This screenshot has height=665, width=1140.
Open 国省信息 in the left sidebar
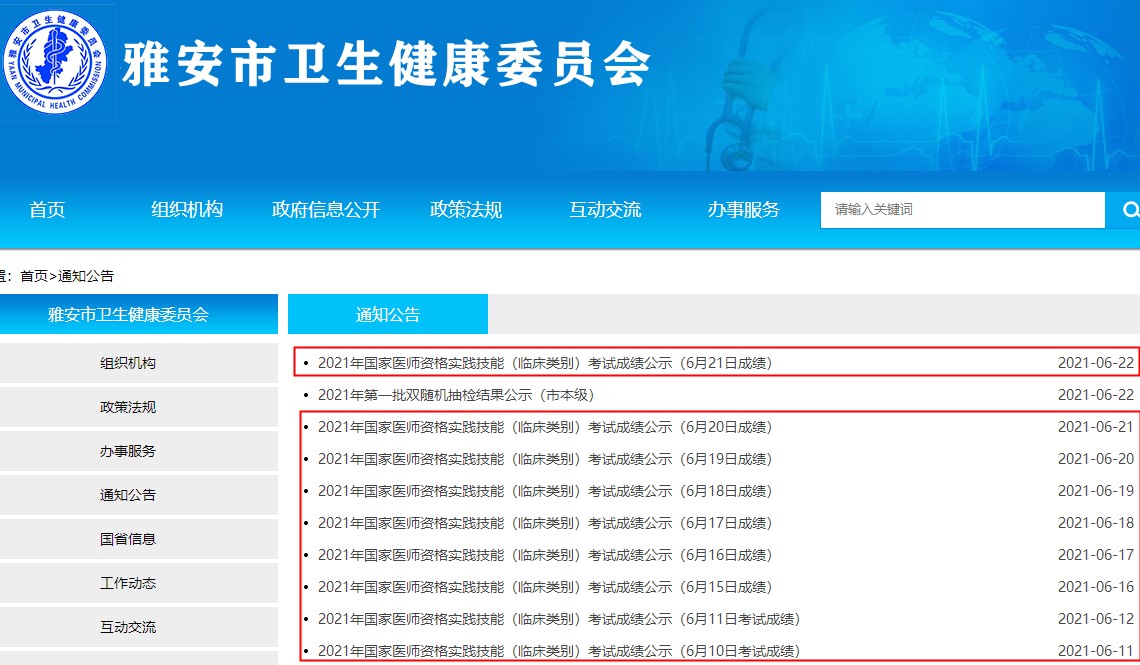(x=128, y=539)
